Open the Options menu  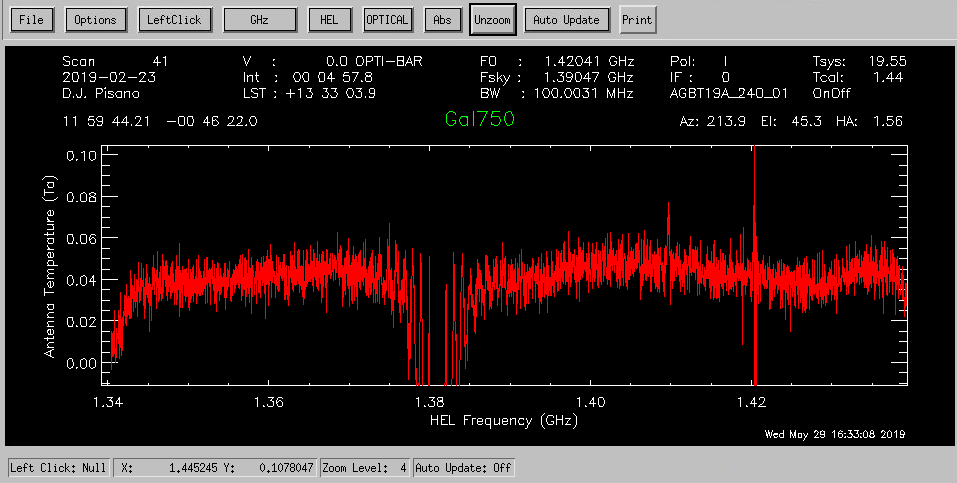pyautogui.click(x=96, y=20)
